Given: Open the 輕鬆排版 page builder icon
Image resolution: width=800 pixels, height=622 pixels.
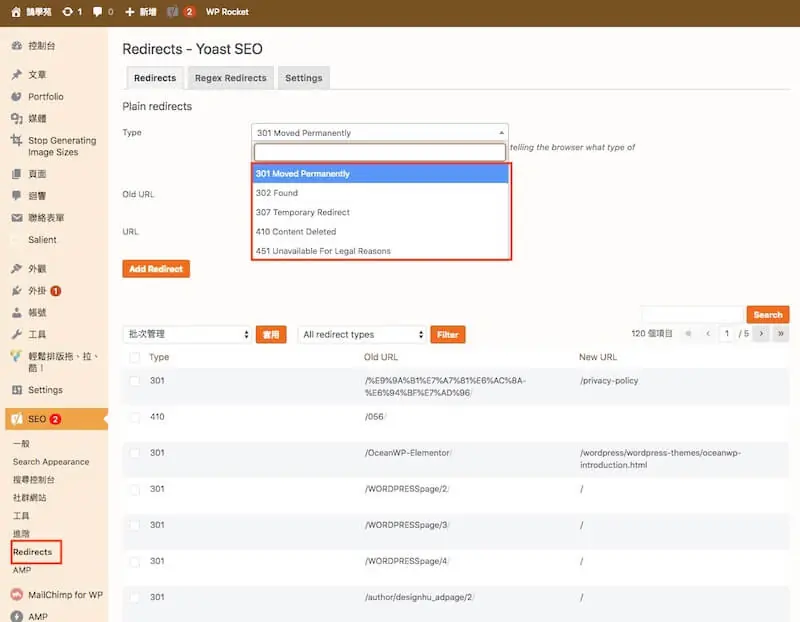Looking at the screenshot, I should (x=17, y=356).
